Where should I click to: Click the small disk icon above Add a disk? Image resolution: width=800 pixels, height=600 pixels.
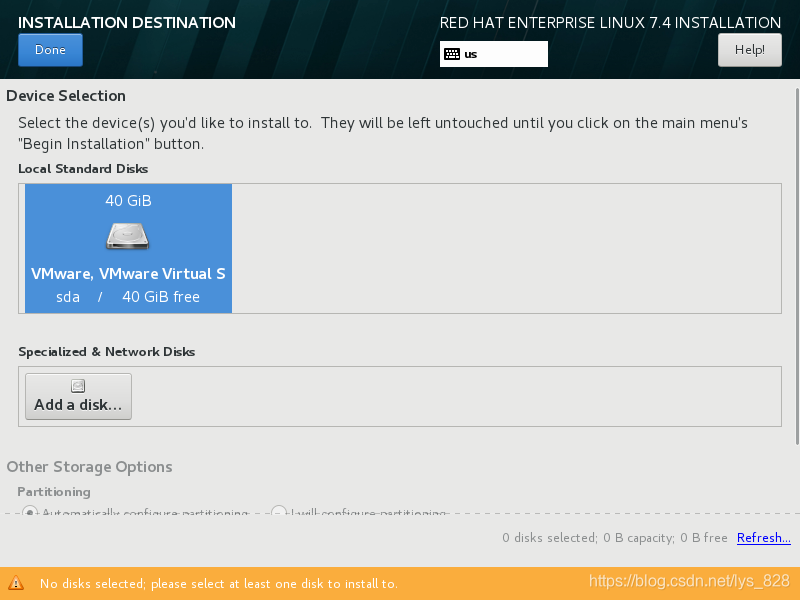(78, 386)
